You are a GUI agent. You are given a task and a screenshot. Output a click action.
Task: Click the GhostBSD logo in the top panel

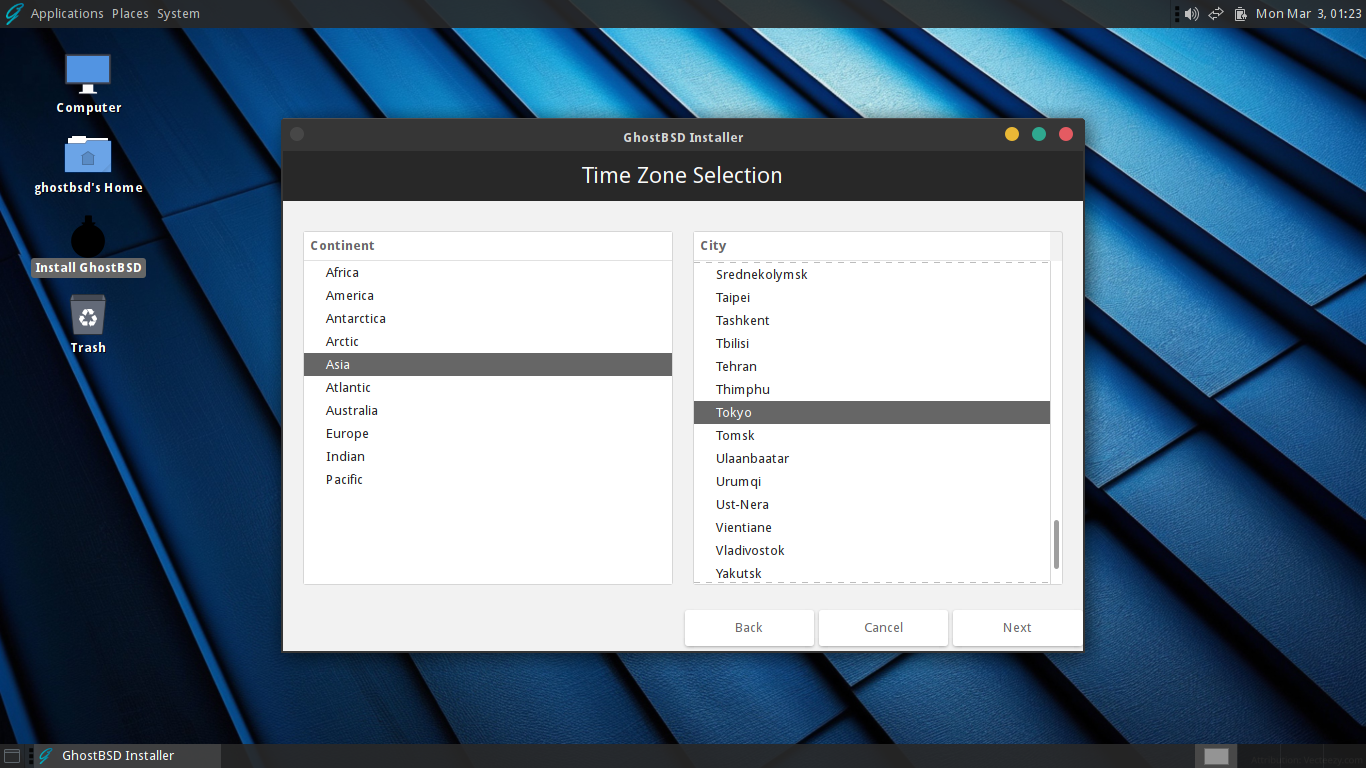click(x=13, y=14)
